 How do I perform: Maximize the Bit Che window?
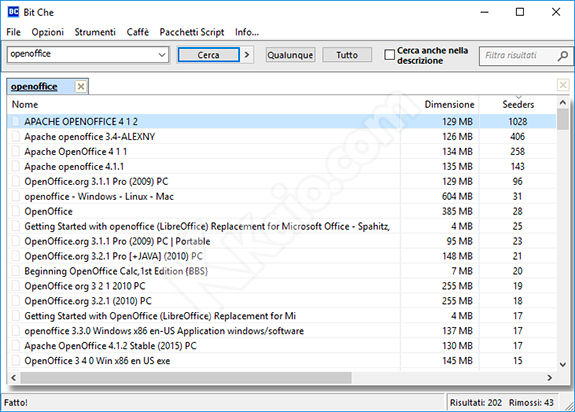click(520, 12)
